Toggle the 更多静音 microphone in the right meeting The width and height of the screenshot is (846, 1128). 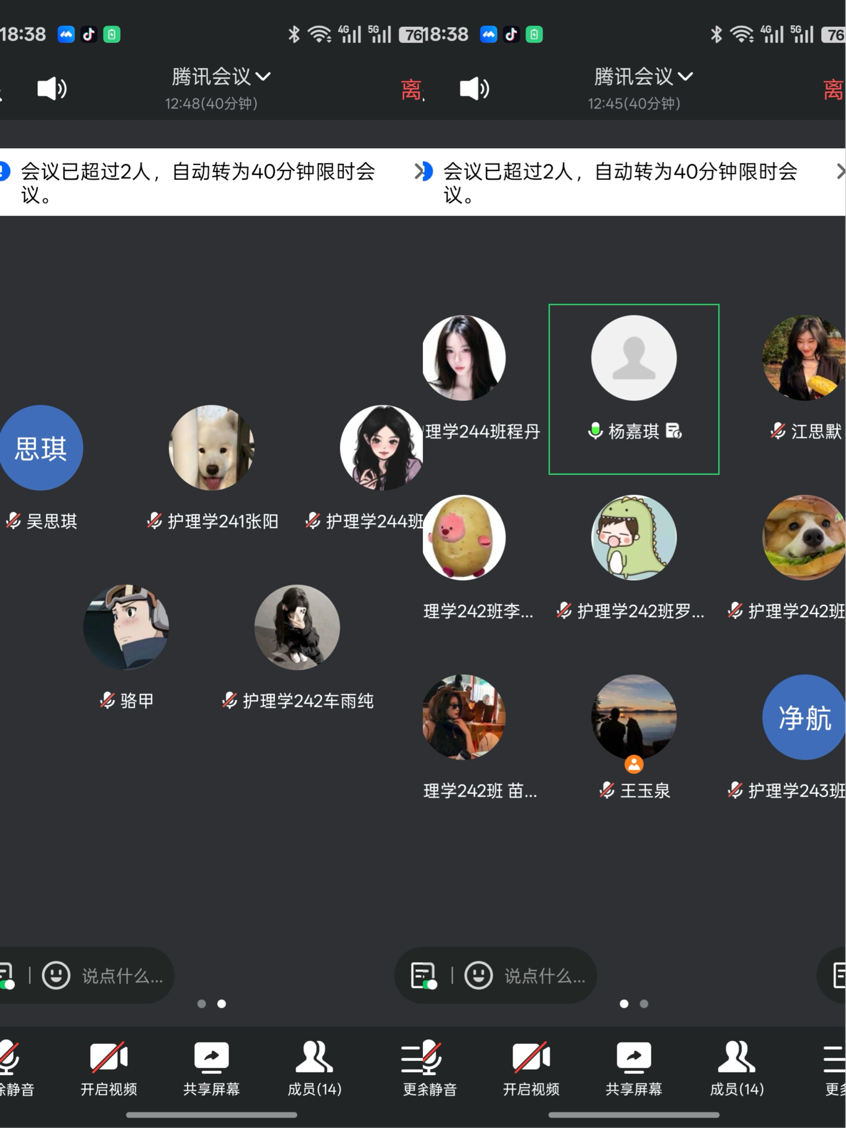point(429,1068)
